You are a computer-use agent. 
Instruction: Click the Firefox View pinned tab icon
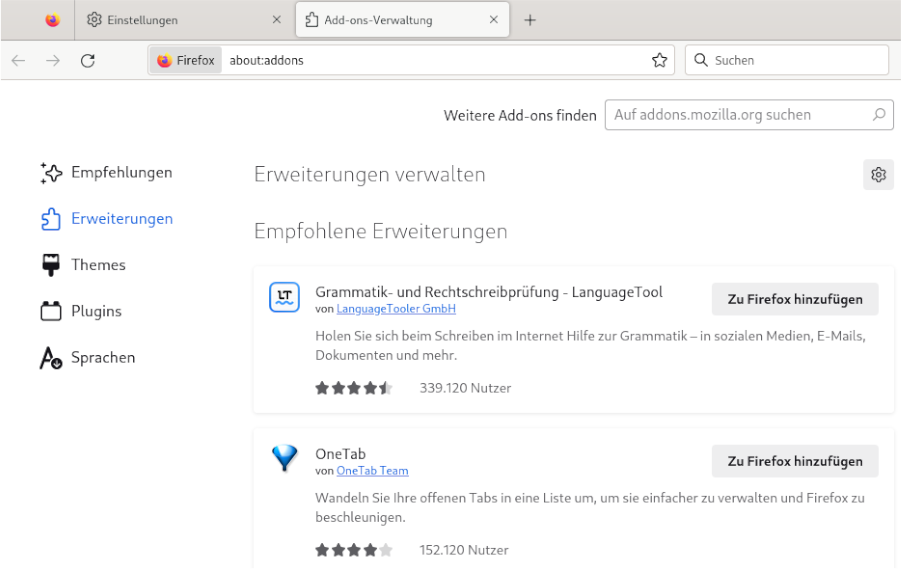[x=52, y=20]
